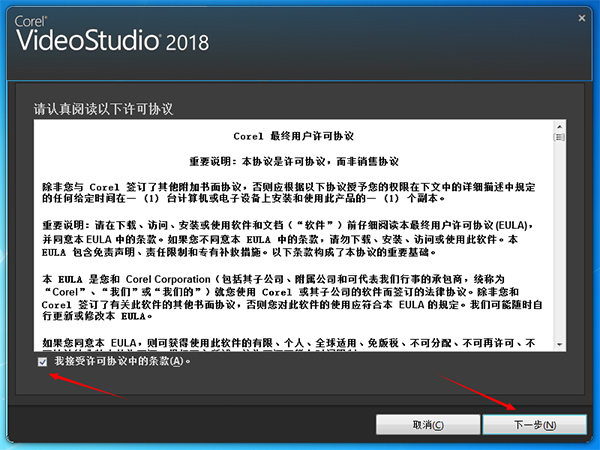Click the empty license scrollbar track

(x=559, y=240)
